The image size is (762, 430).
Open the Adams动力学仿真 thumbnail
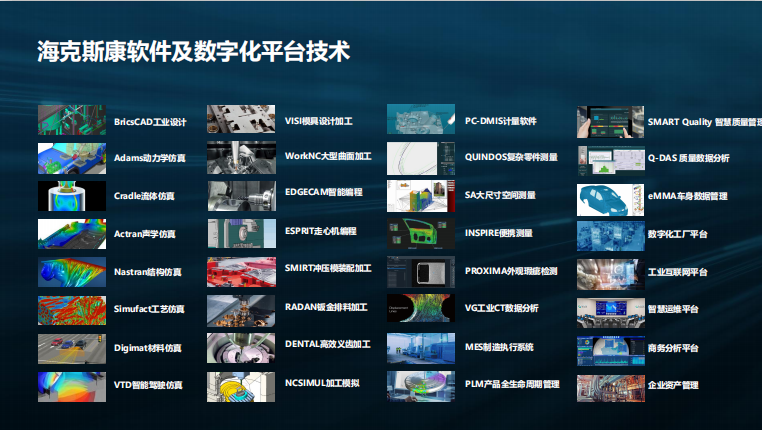click(x=72, y=158)
